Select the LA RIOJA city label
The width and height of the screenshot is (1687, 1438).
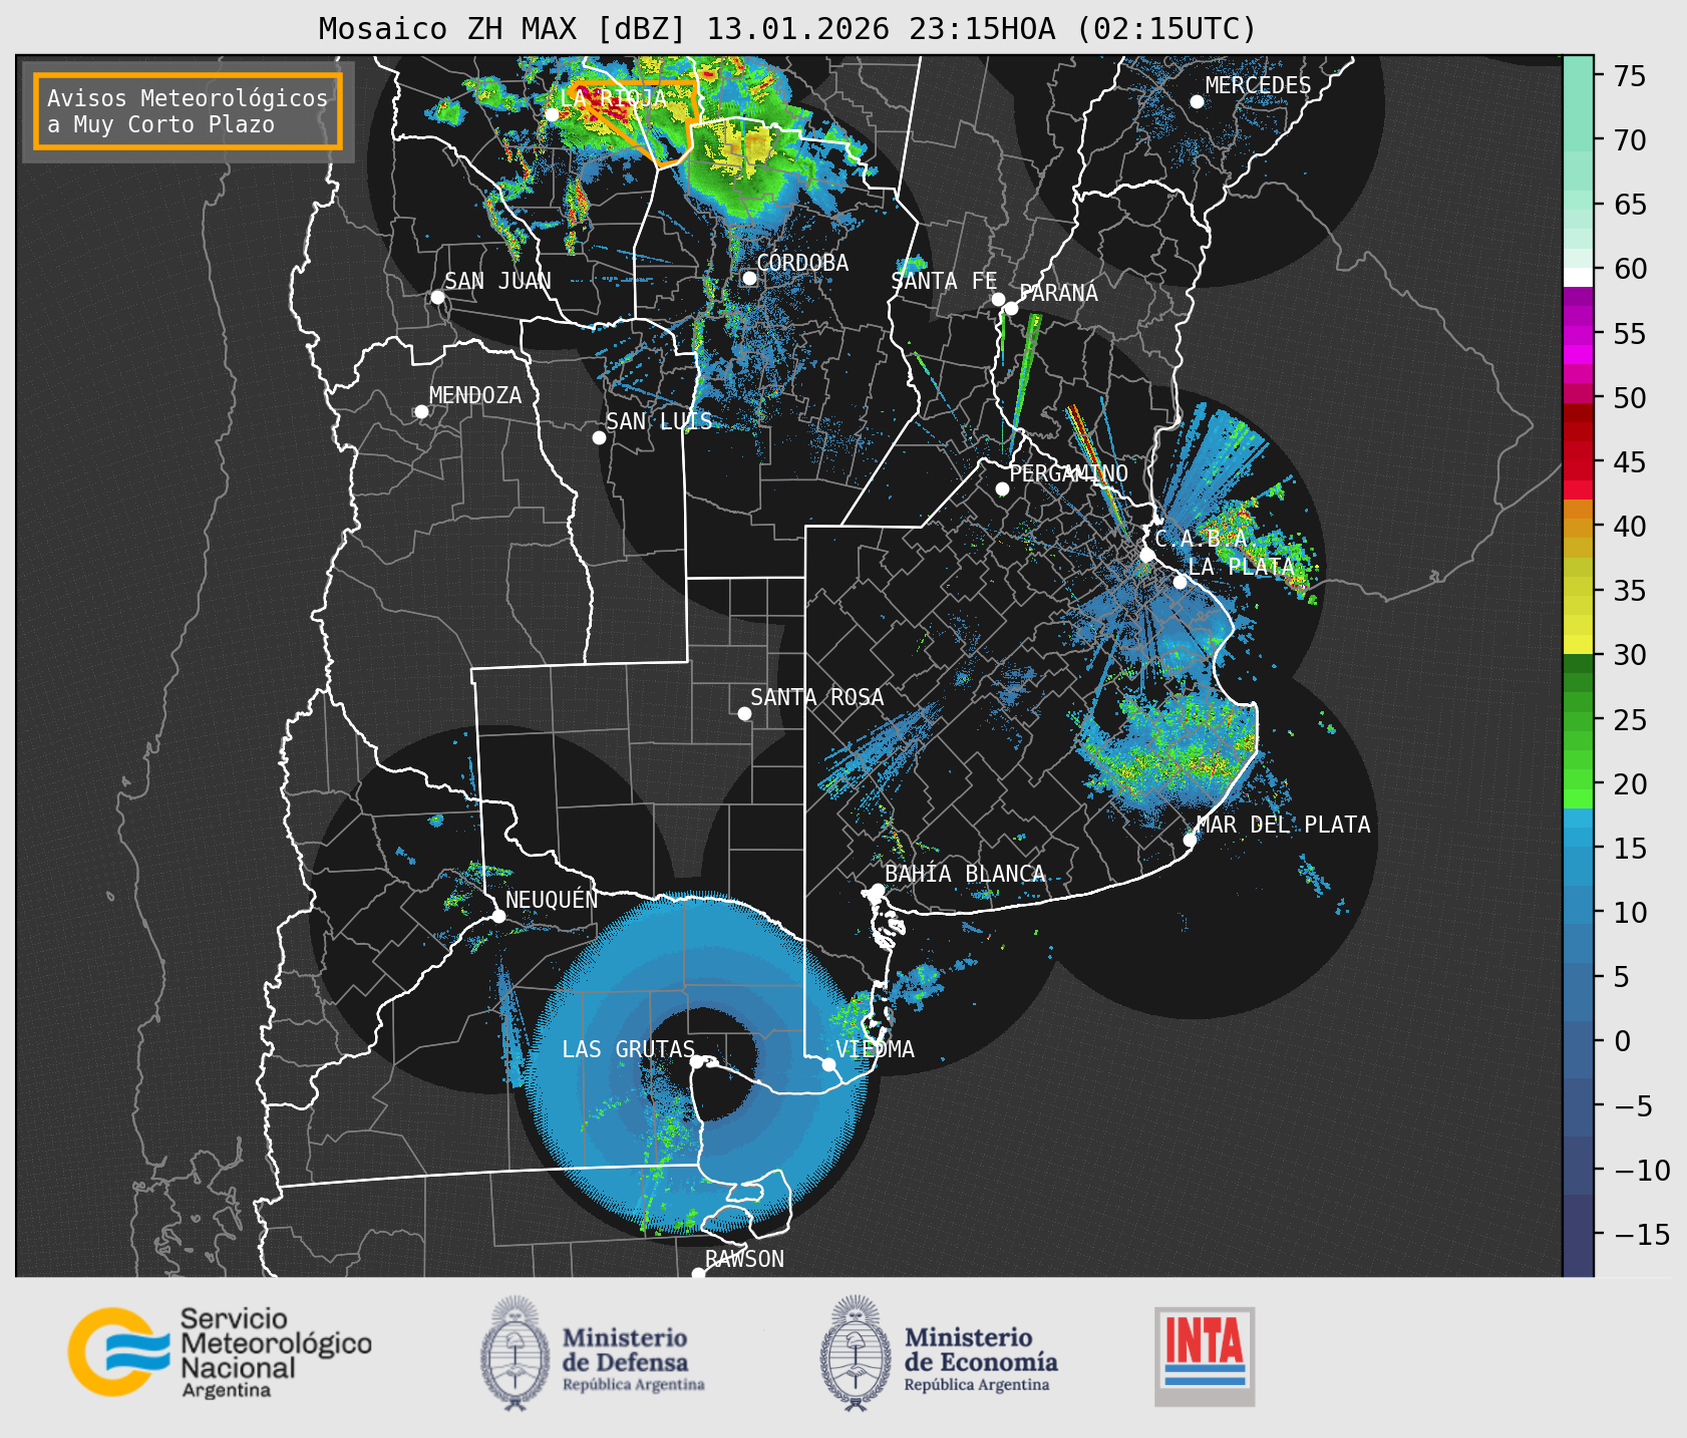pyautogui.click(x=613, y=98)
